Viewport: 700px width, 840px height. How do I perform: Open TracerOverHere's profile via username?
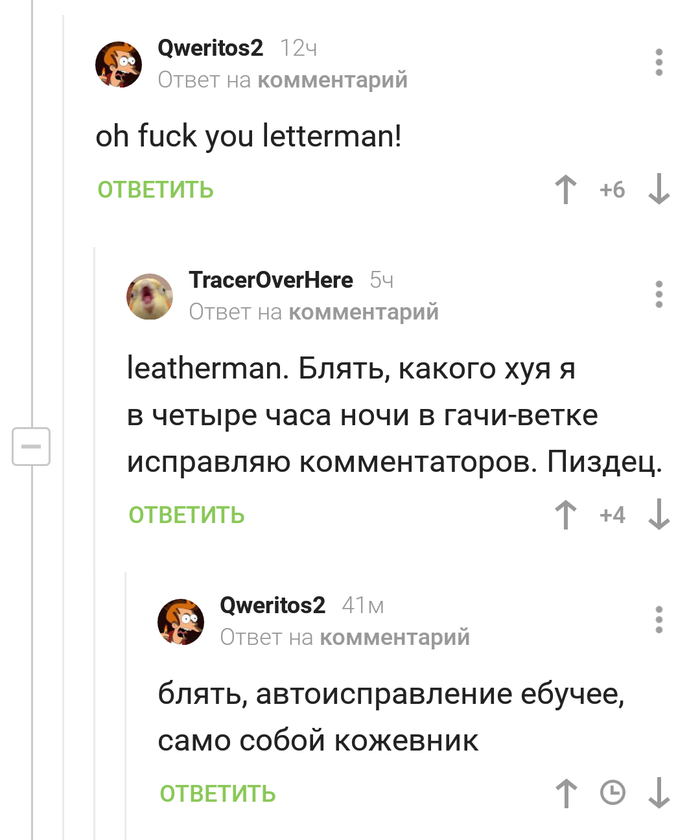click(x=271, y=281)
